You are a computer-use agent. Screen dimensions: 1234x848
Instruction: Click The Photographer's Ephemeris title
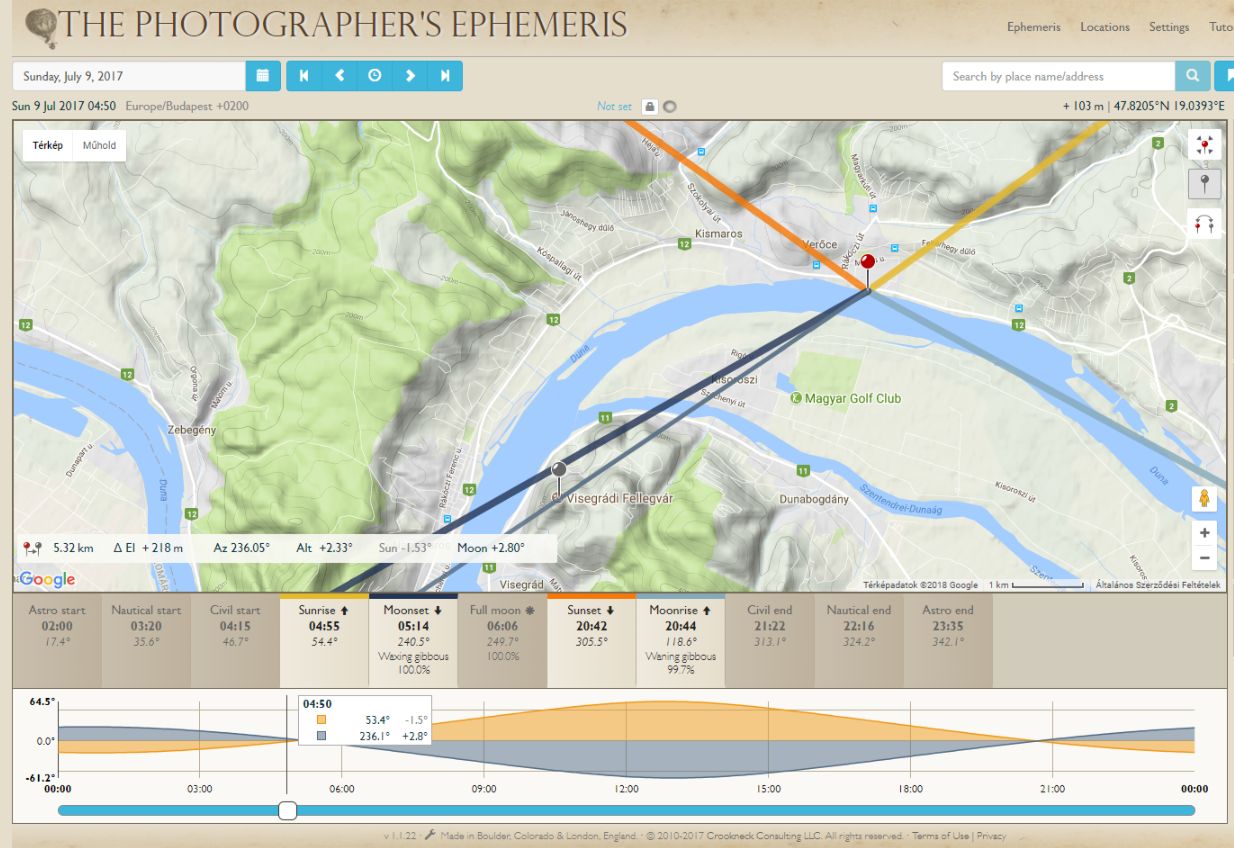[x=345, y=25]
